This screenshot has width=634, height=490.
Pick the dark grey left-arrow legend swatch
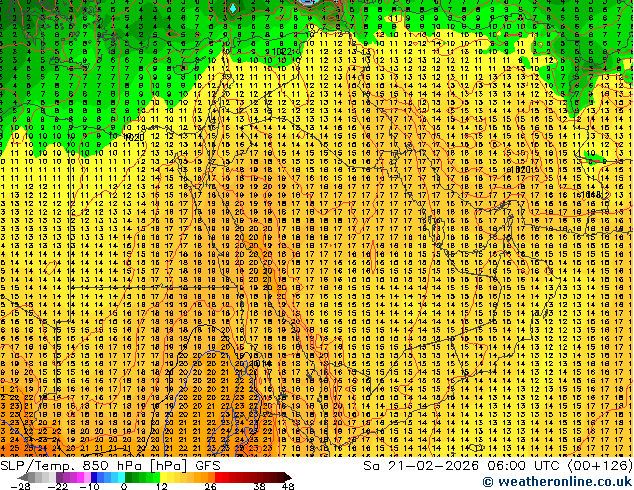coord(23,477)
